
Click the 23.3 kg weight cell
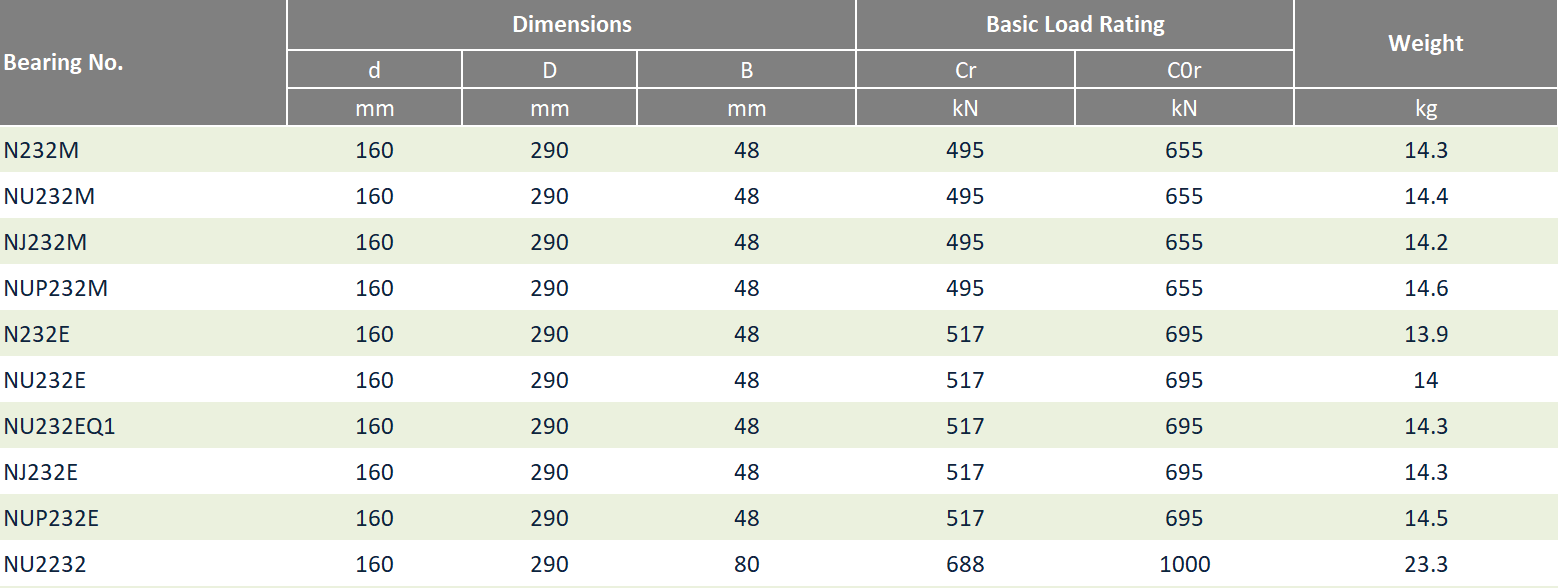pyautogui.click(x=1426, y=564)
